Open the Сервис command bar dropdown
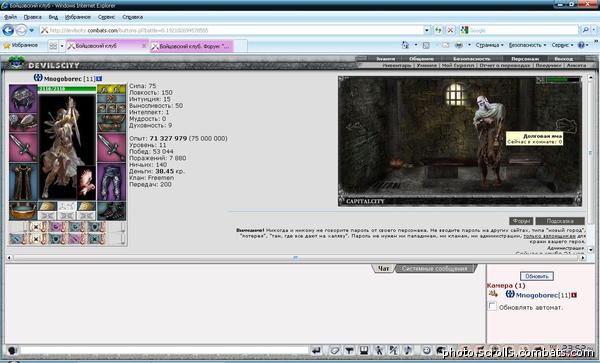 point(562,45)
